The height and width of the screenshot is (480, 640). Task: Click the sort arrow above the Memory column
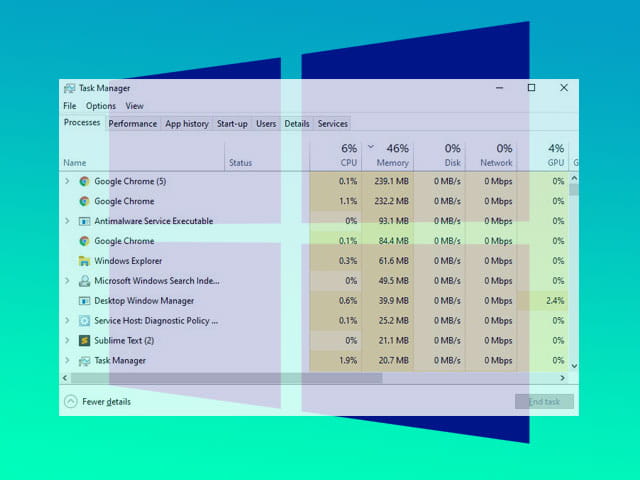(x=371, y=146)
